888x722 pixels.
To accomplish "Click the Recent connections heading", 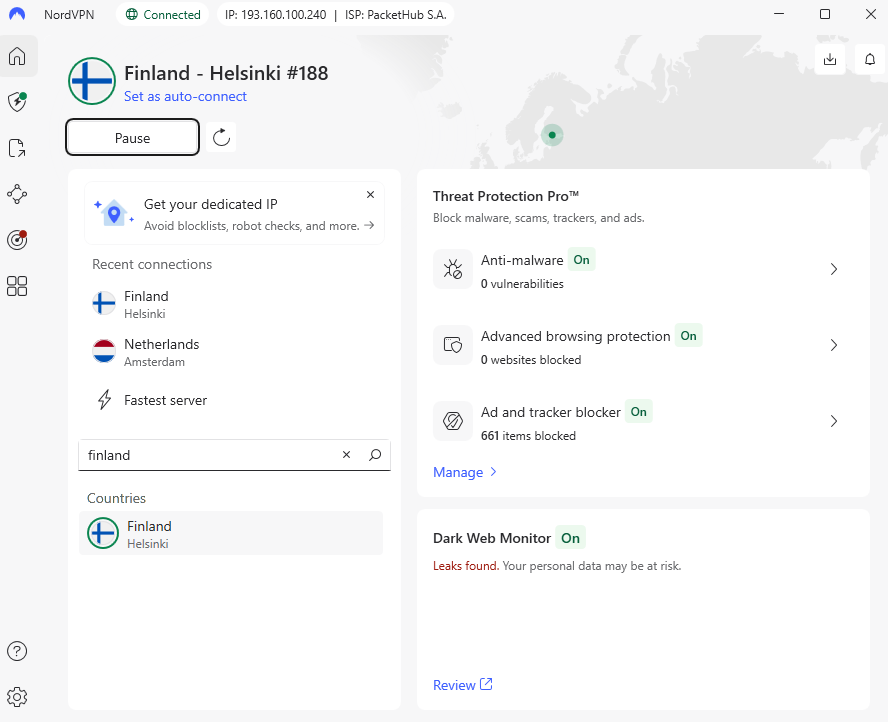I will click(152, 264).
